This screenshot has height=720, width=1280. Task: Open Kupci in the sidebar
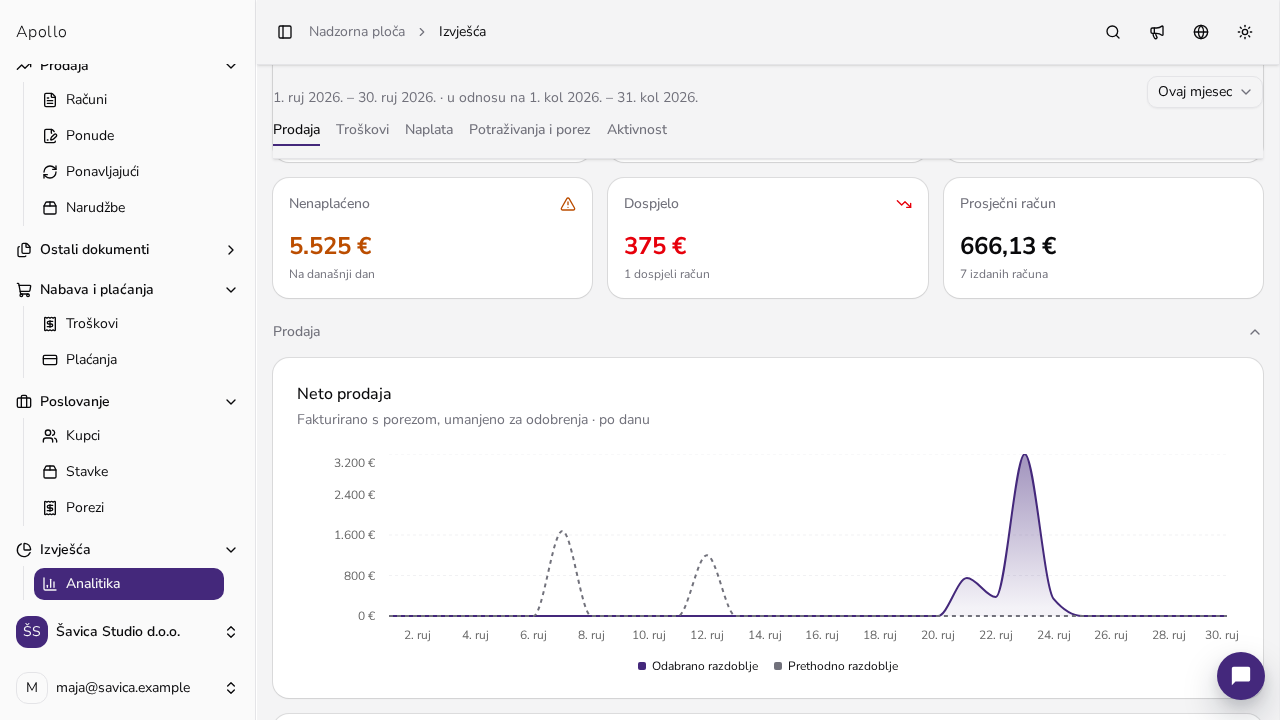[129, 436]
